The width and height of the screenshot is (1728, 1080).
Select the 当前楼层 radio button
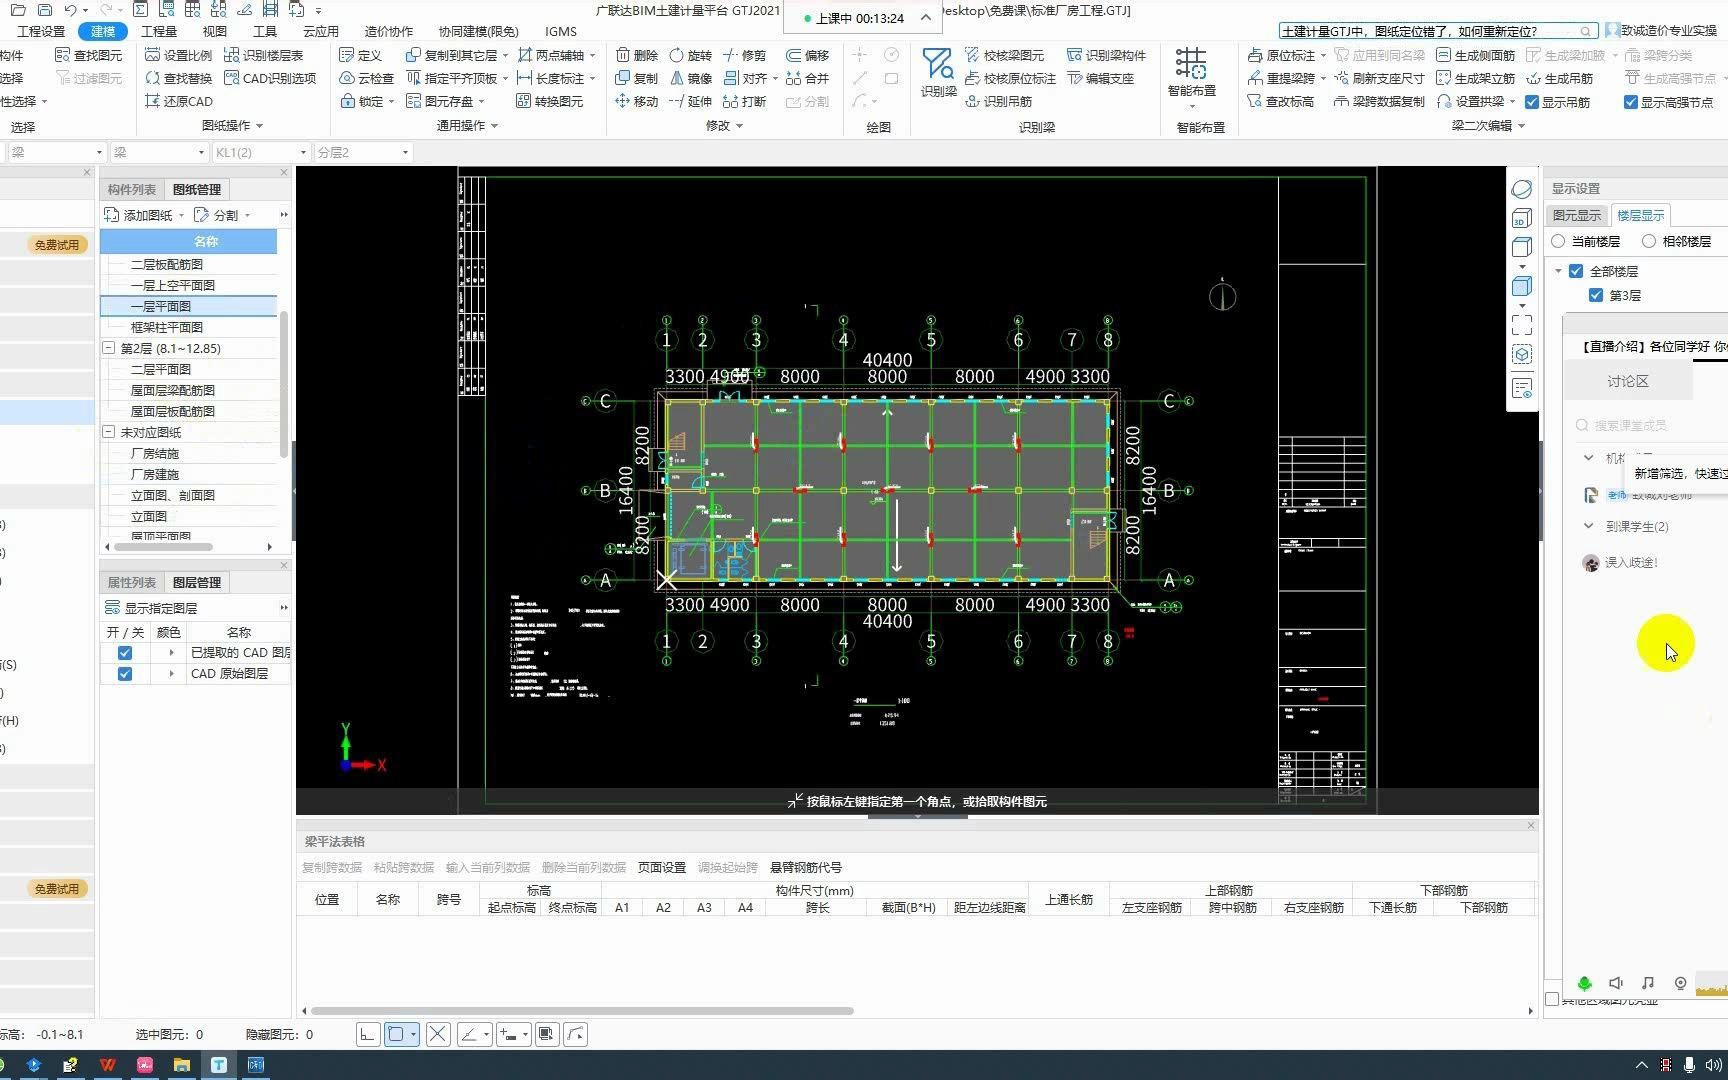tap(1558, 241)
